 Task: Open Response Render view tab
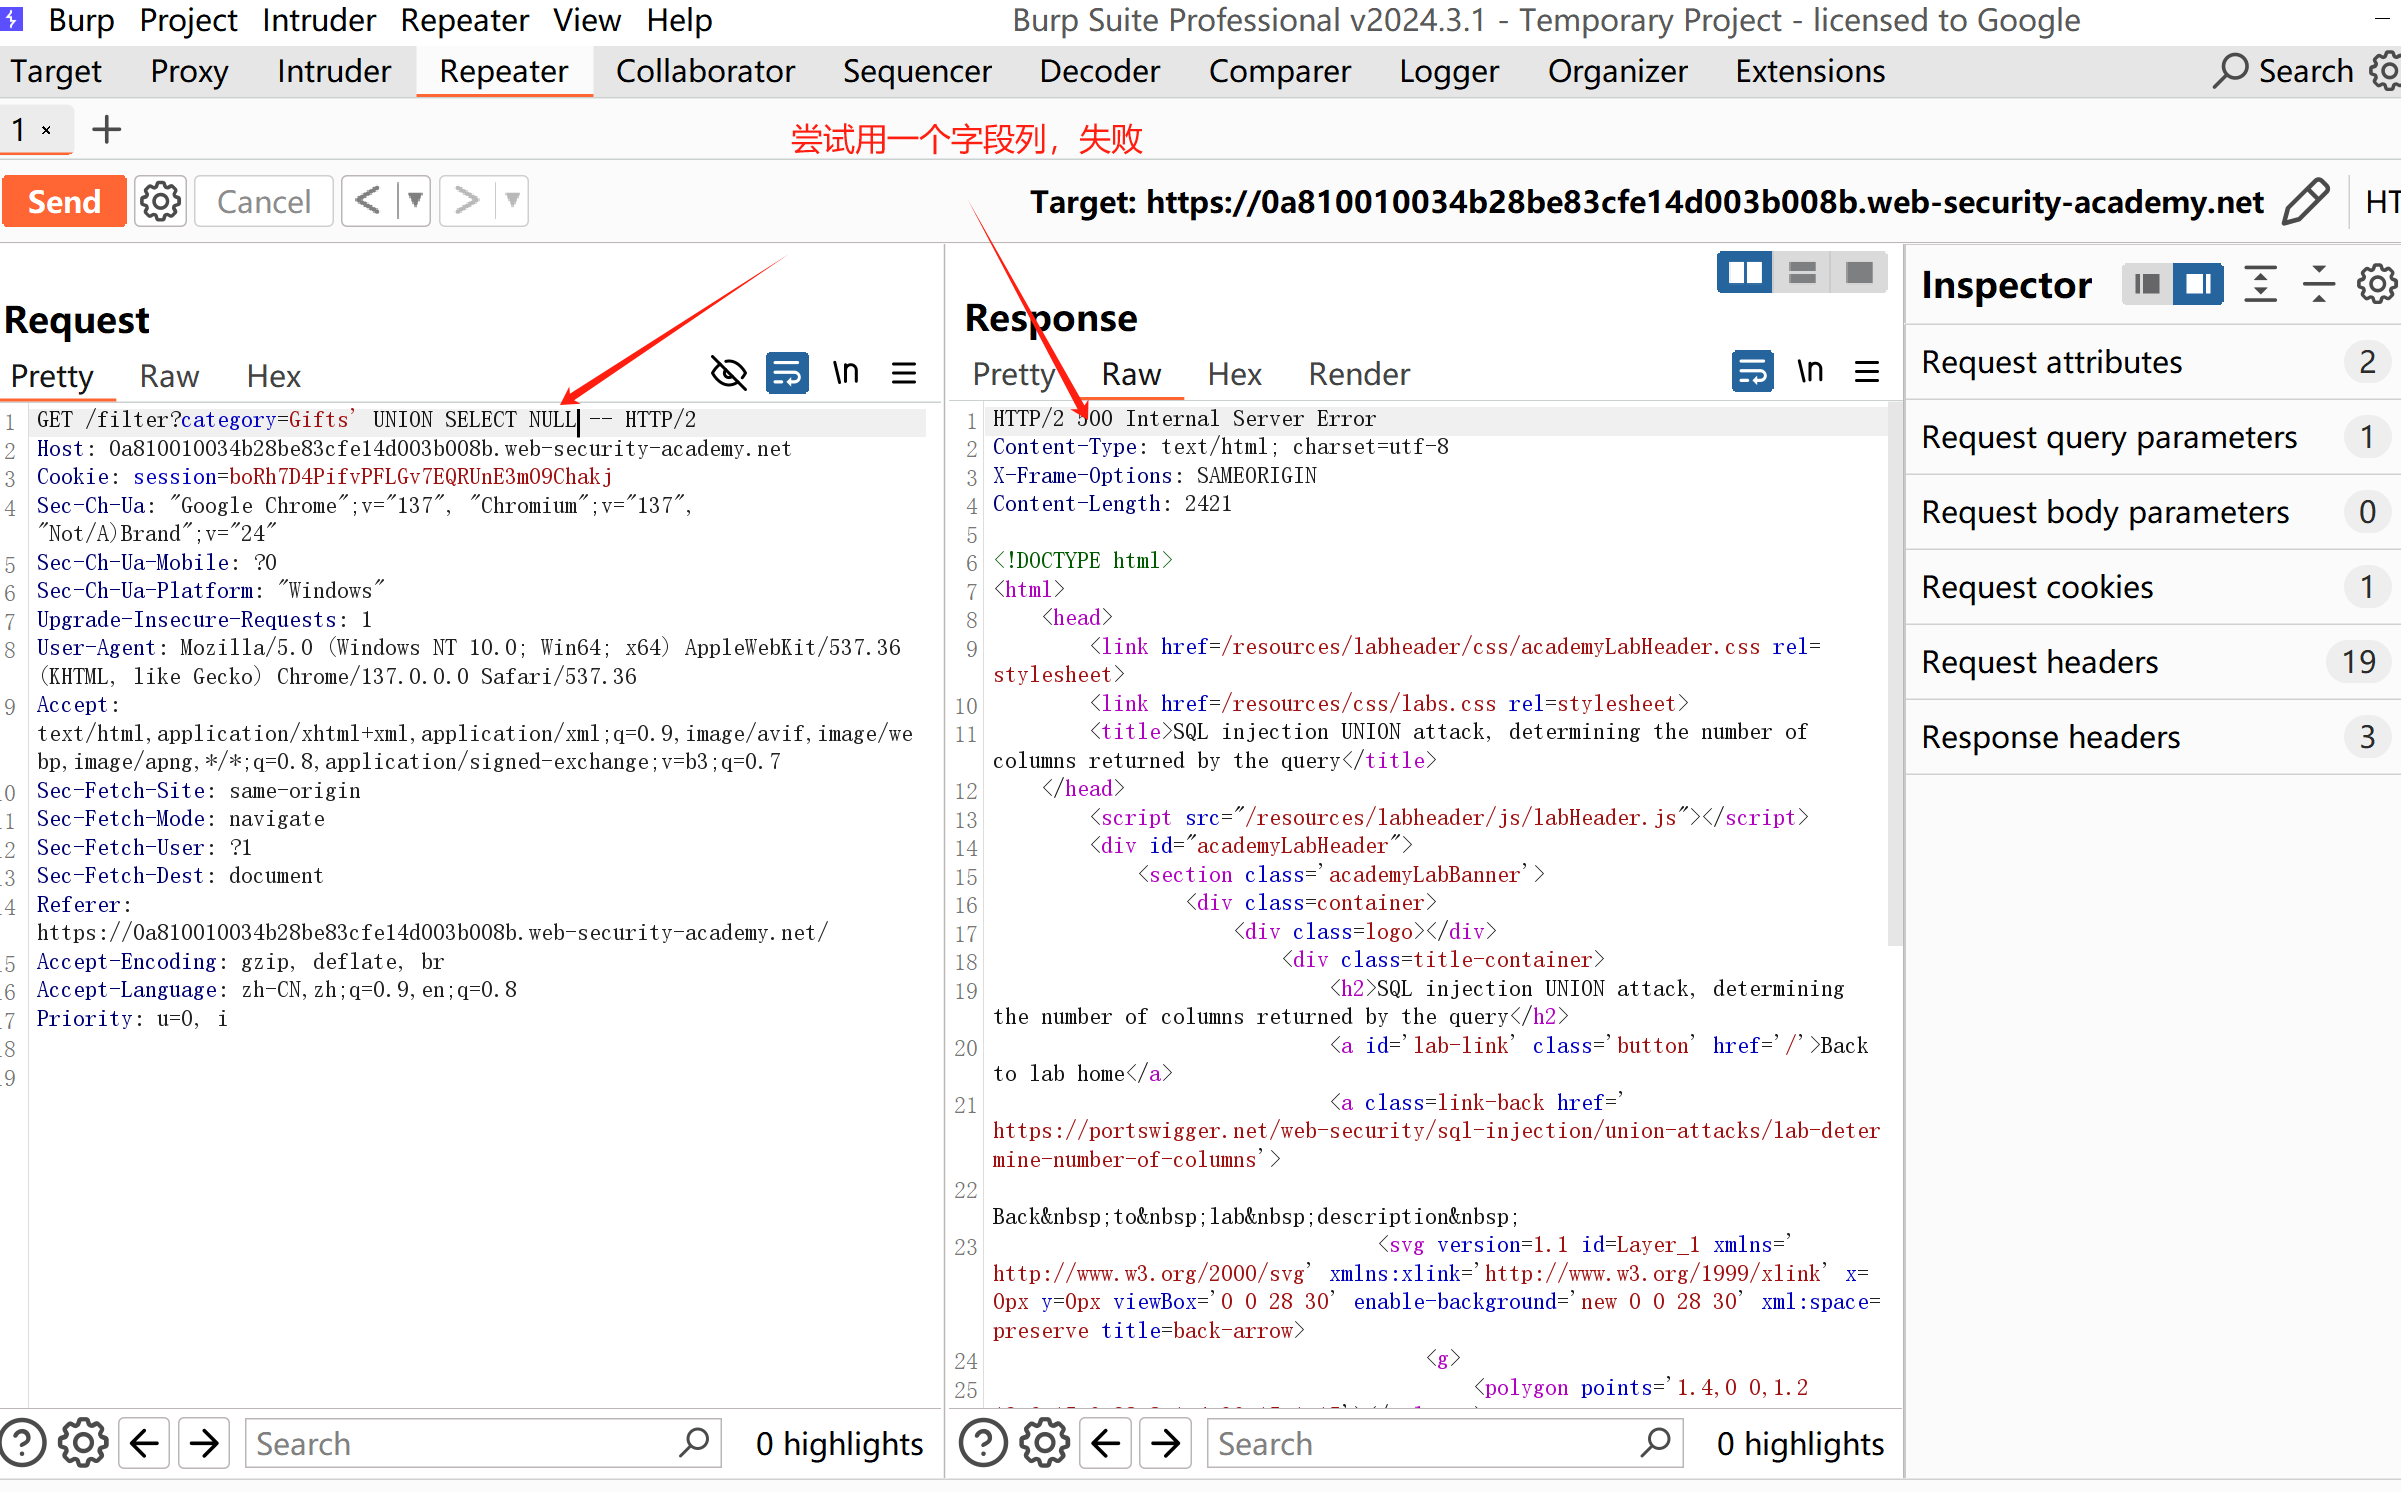tap(1358, 374)
